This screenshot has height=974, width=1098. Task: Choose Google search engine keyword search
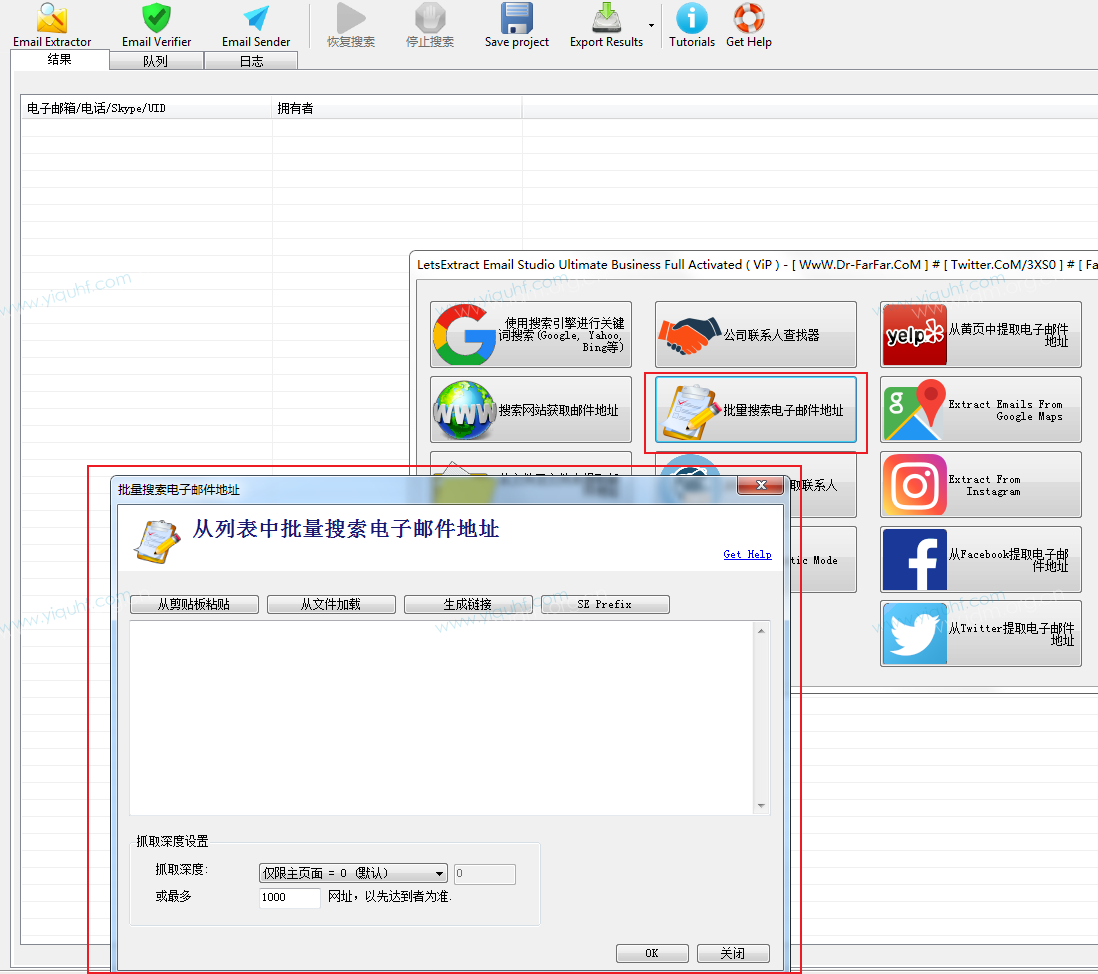click(531, 335)
